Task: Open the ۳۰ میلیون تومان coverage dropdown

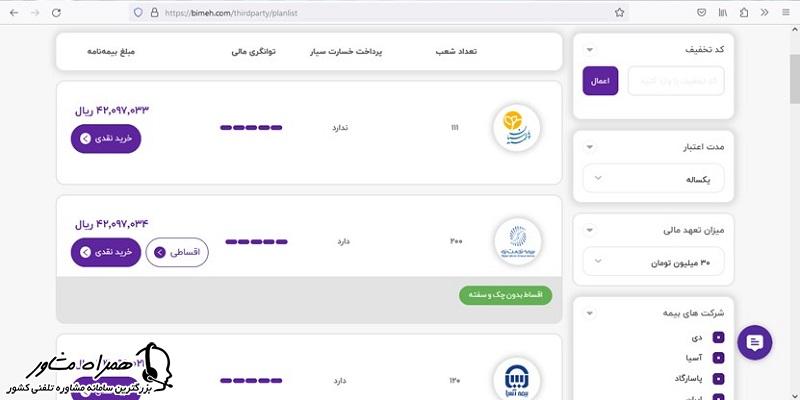Action: pos(654,262)
